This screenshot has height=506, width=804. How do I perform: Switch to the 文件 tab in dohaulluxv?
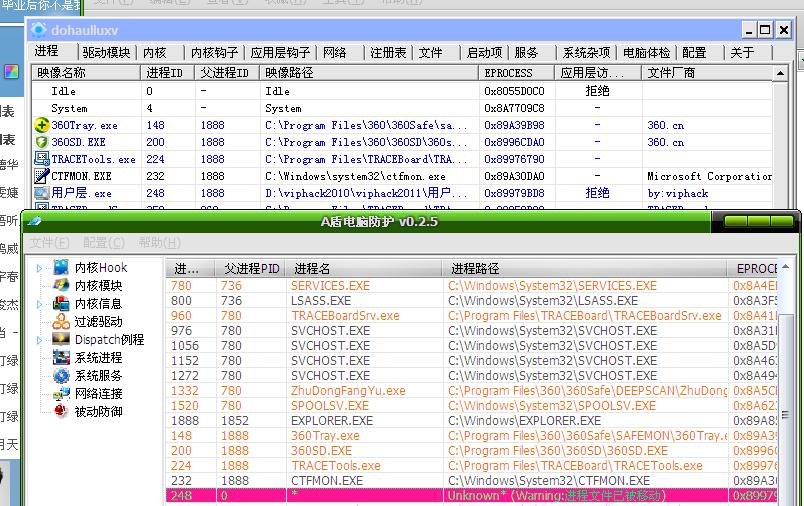[431, 52]
